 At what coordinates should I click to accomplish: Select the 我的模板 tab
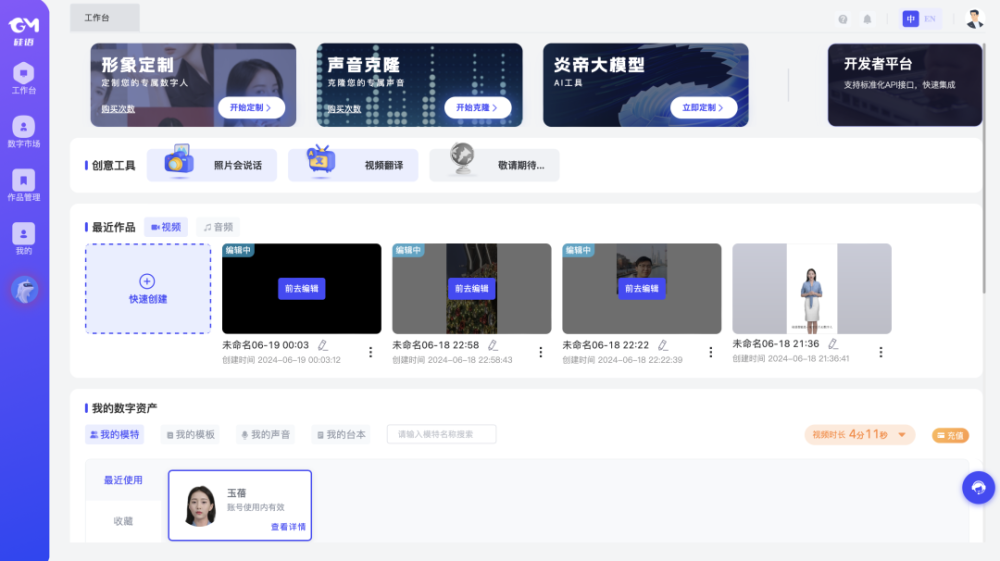point(190,435)
